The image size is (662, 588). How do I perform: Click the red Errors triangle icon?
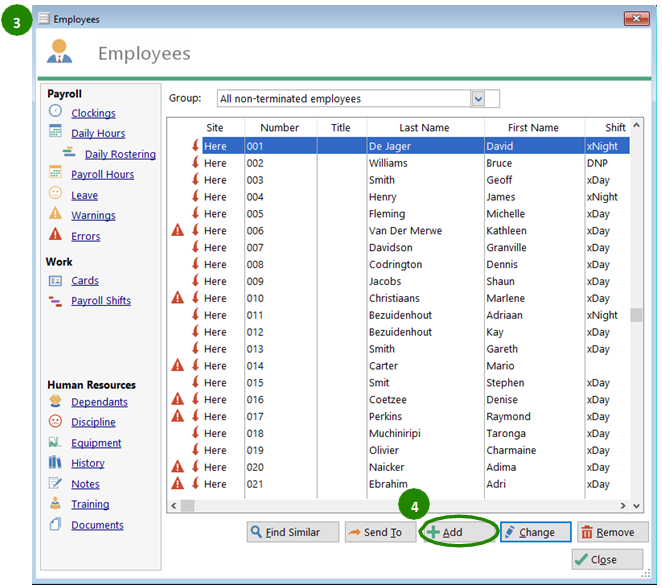[55, 234]
